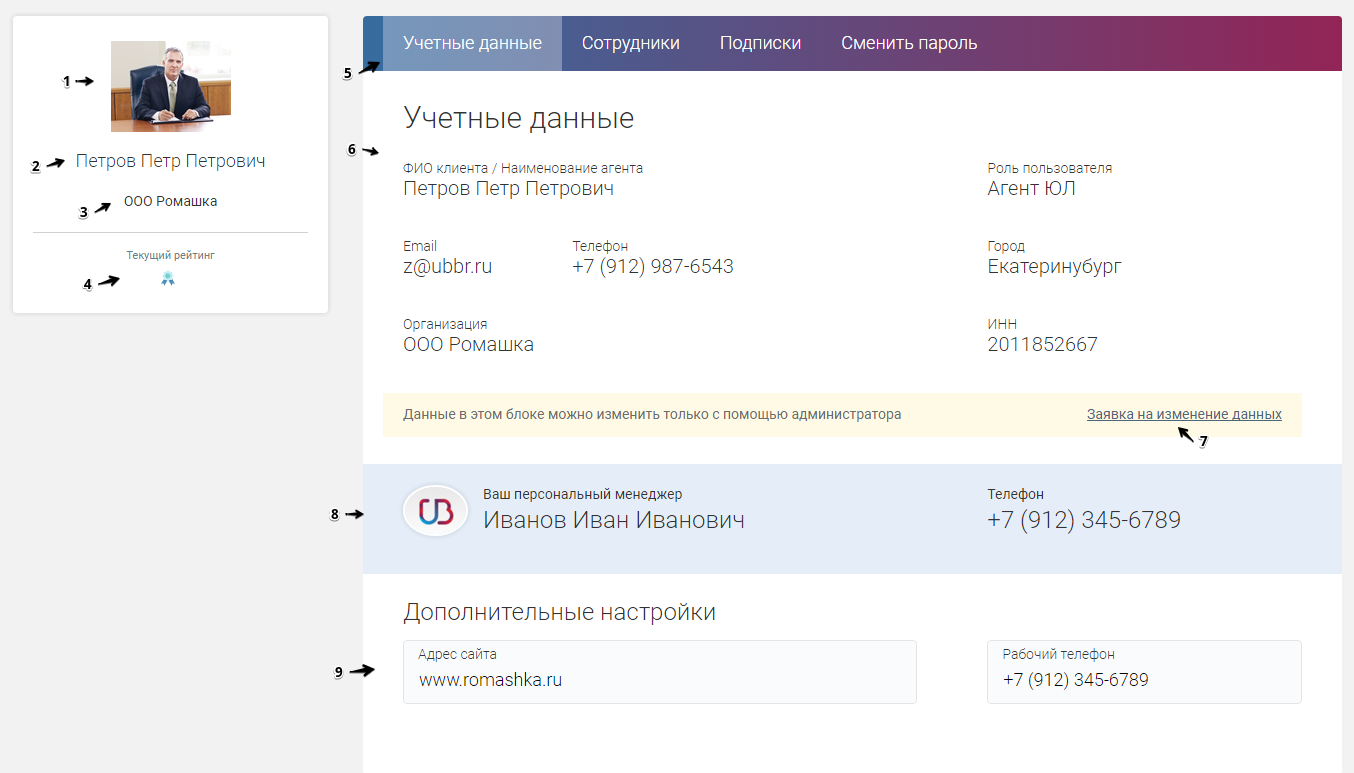Click the Учетные данные page heading
This screenshot has width=1354, height=773.
[x=518, y=118]
